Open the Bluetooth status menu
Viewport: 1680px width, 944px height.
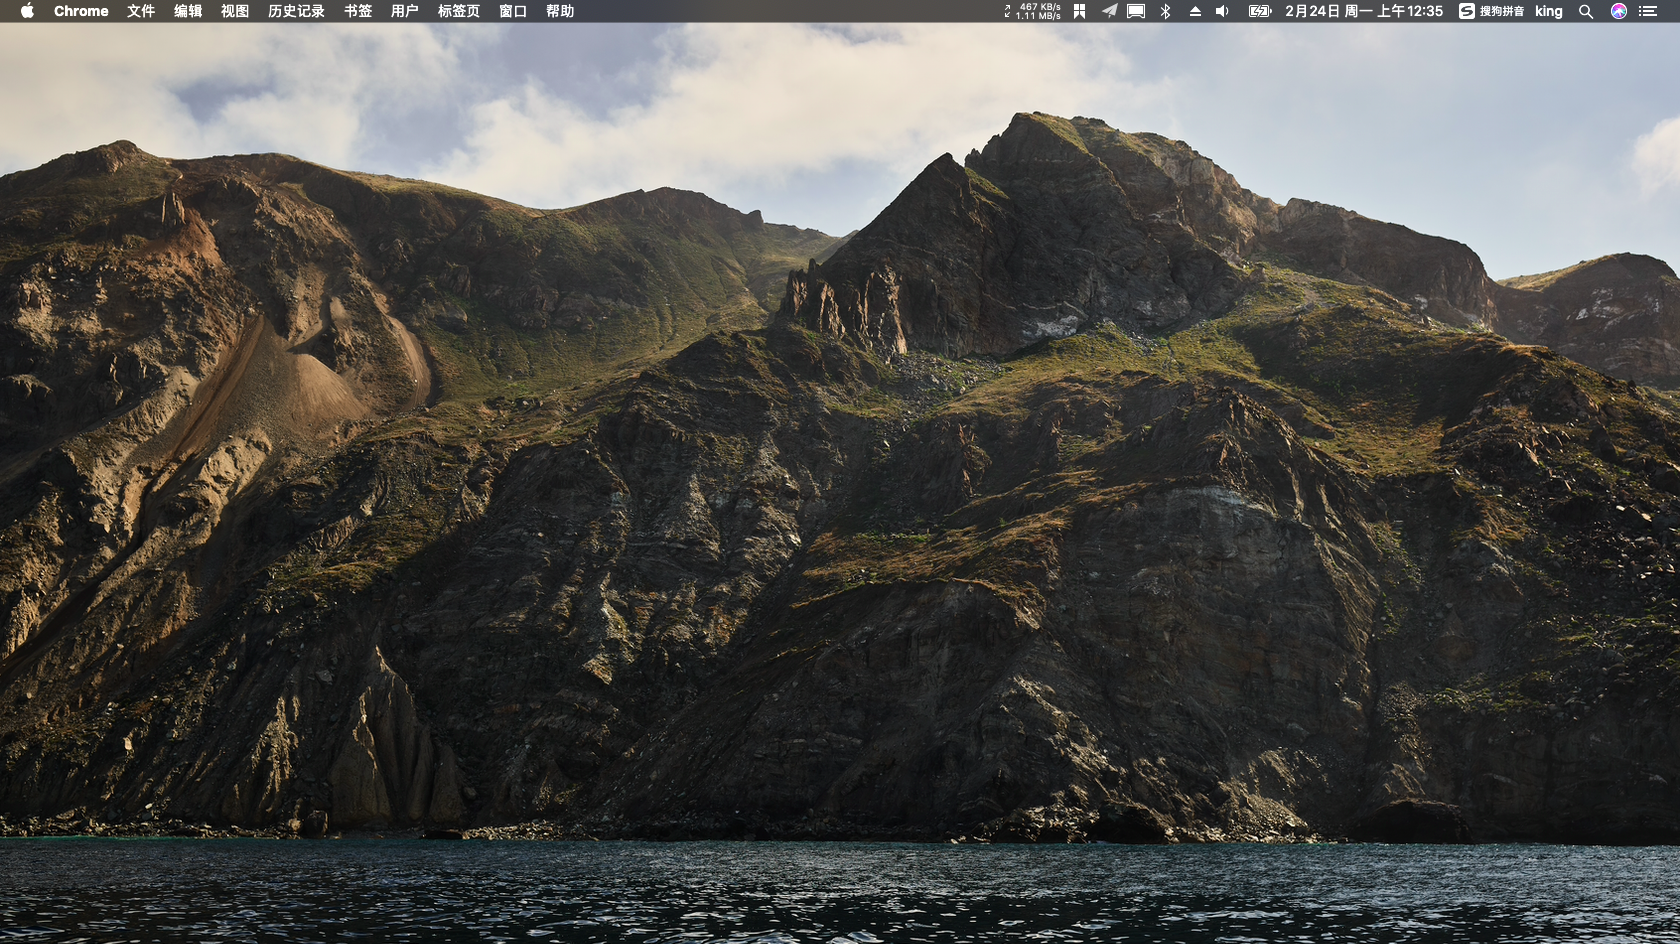pyautogui.click(x=1165, y=11)
